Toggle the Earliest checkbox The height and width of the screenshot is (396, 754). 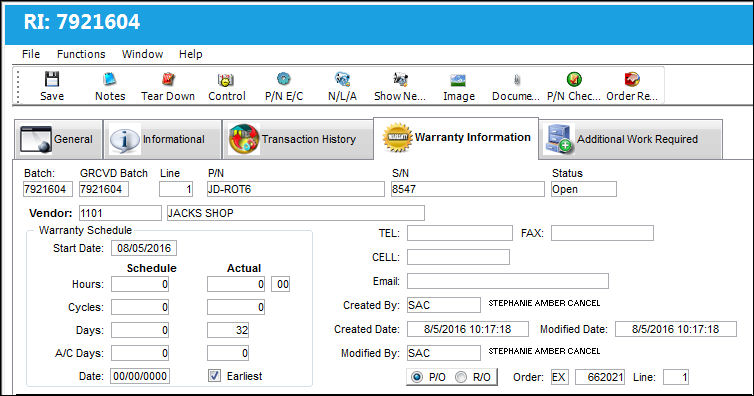pyautogui.click(x=214, y=375)
